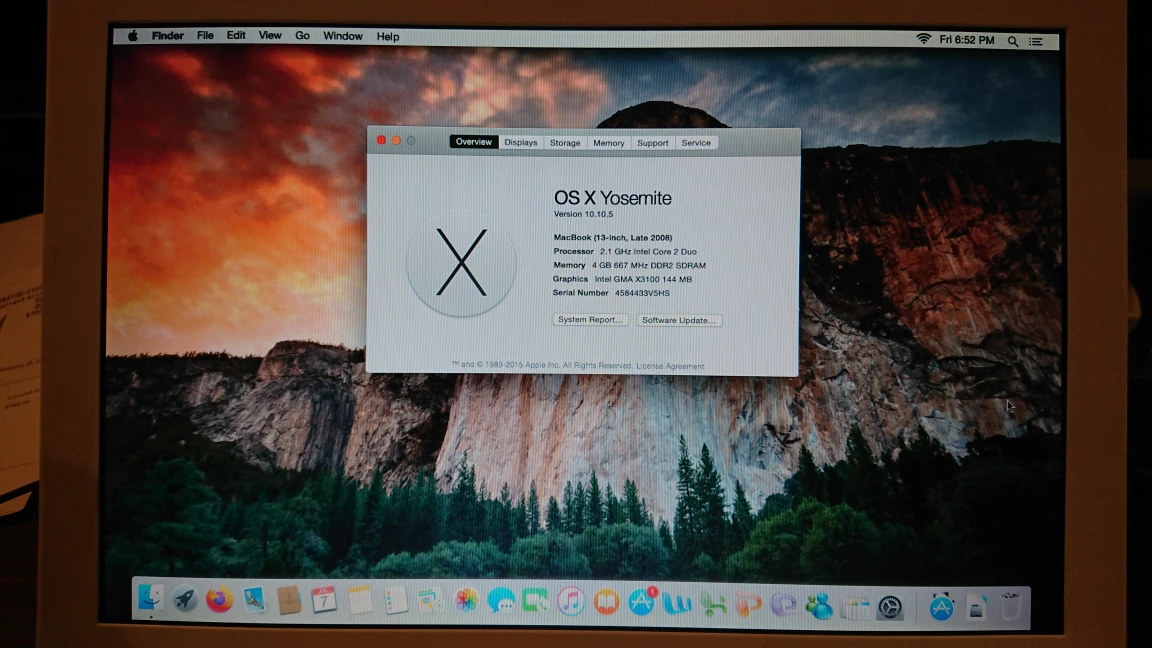The image size is (1152, 648).
Task: Open iBooks from the dock
Action: coord(606,602)
